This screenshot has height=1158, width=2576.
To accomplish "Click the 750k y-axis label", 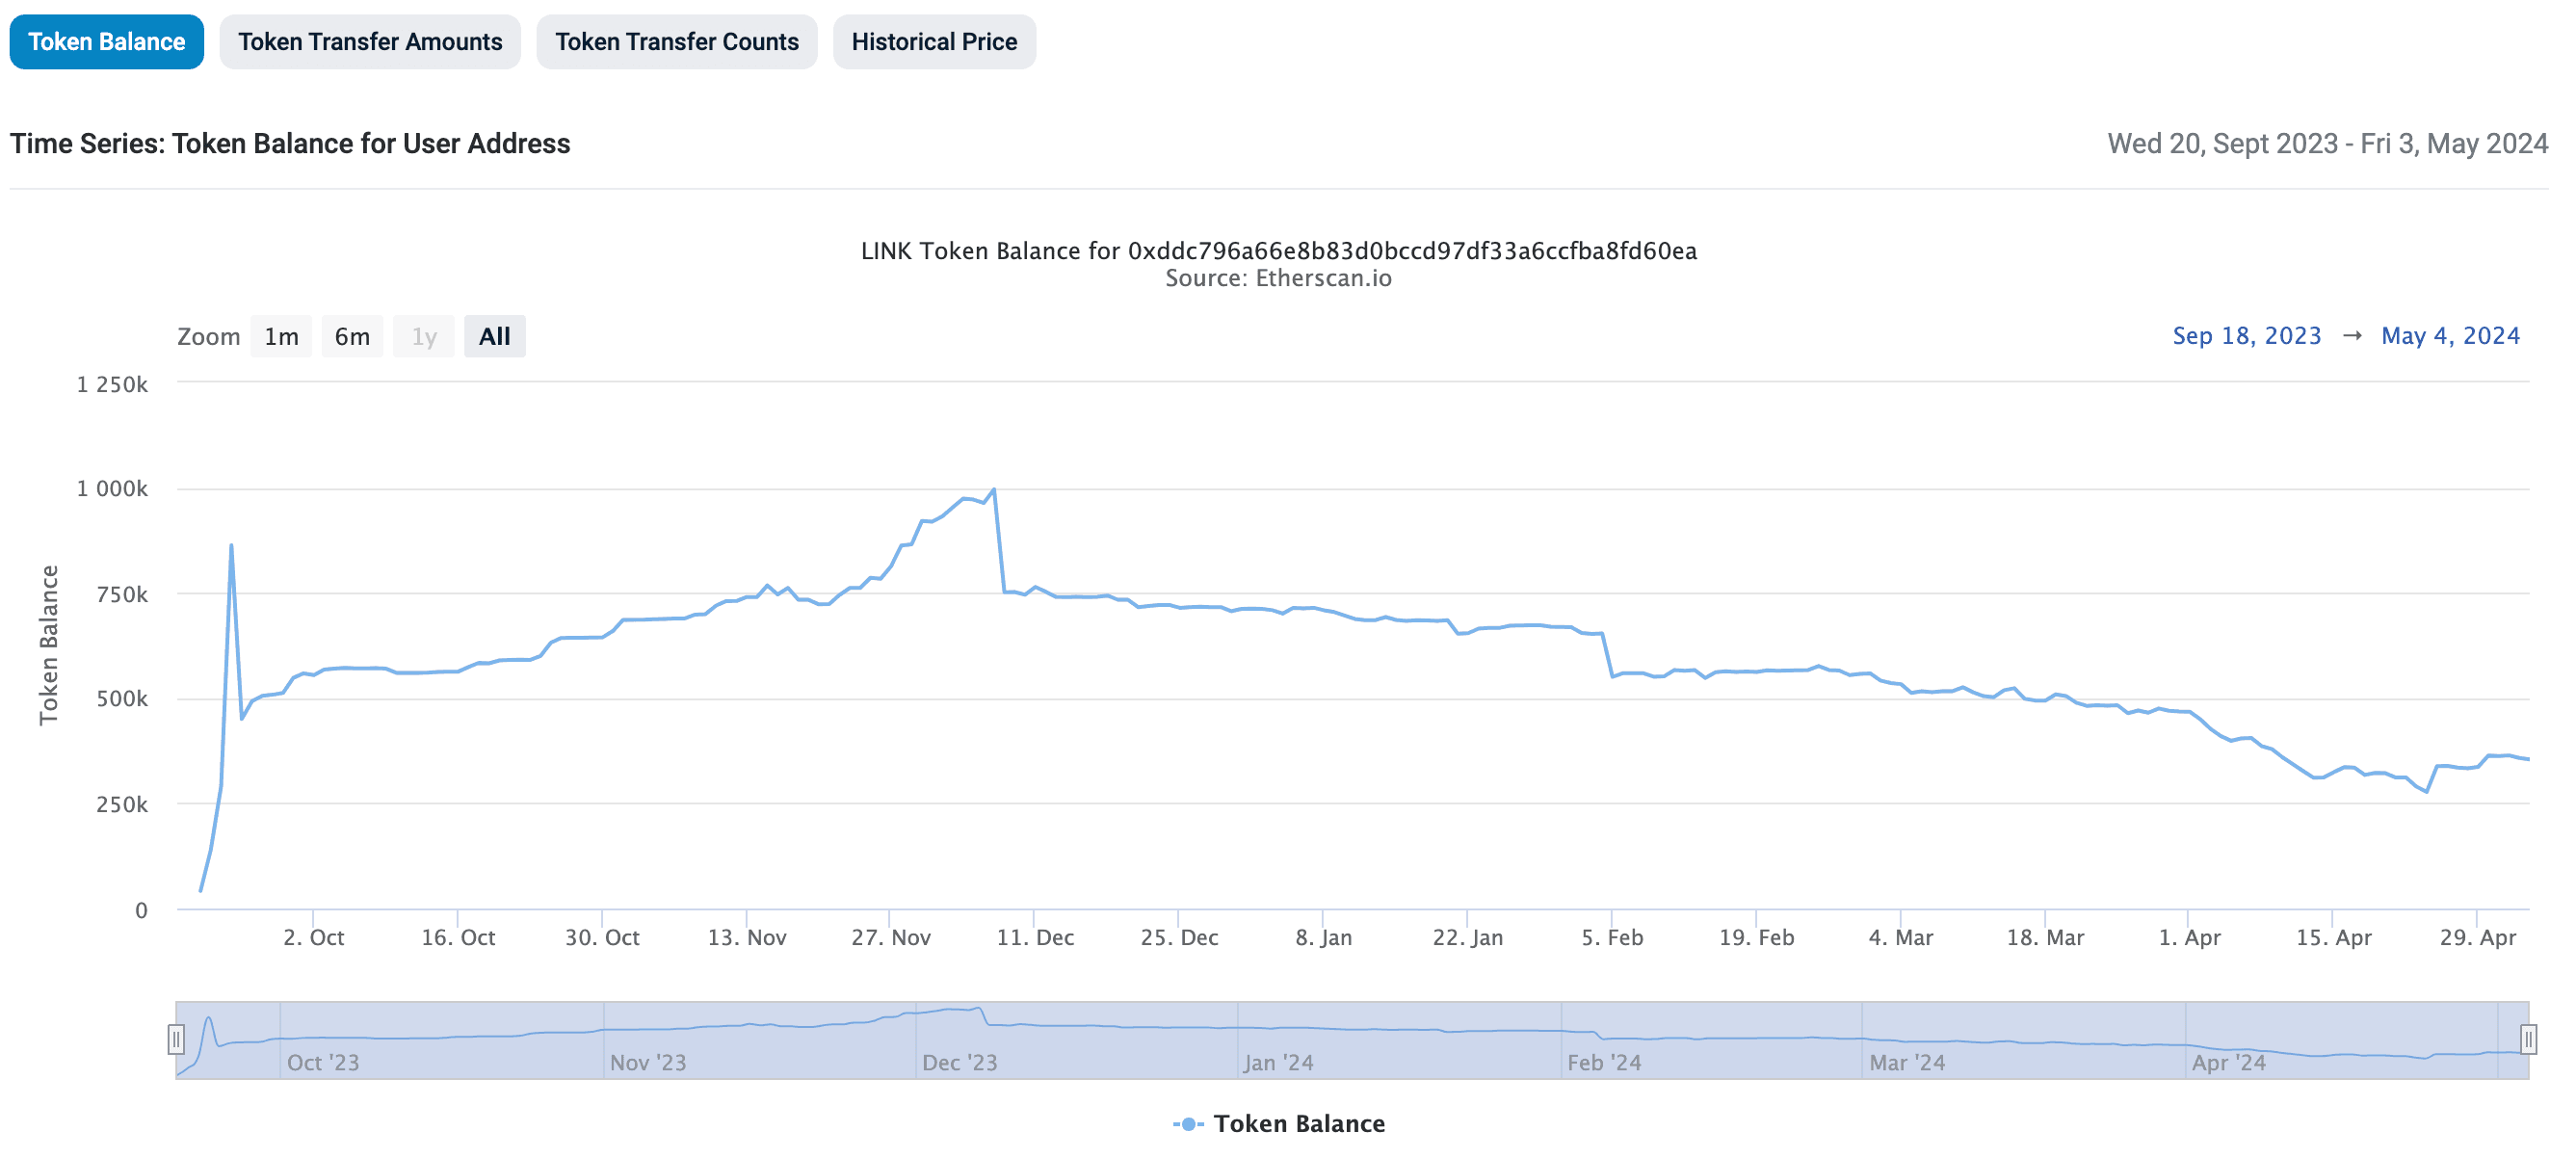I will click(122, 594).
